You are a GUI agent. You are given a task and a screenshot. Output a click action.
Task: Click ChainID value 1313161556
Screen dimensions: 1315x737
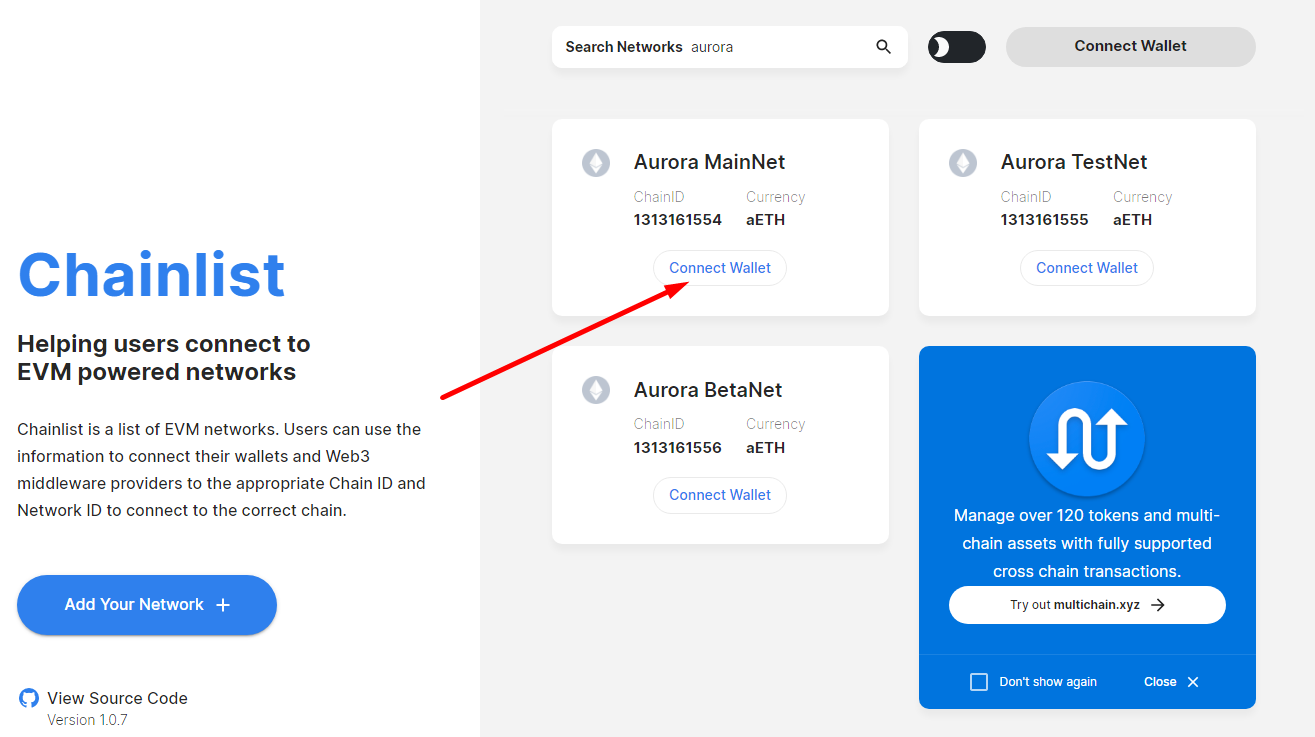pyautogui.click(x=677, y=448)
